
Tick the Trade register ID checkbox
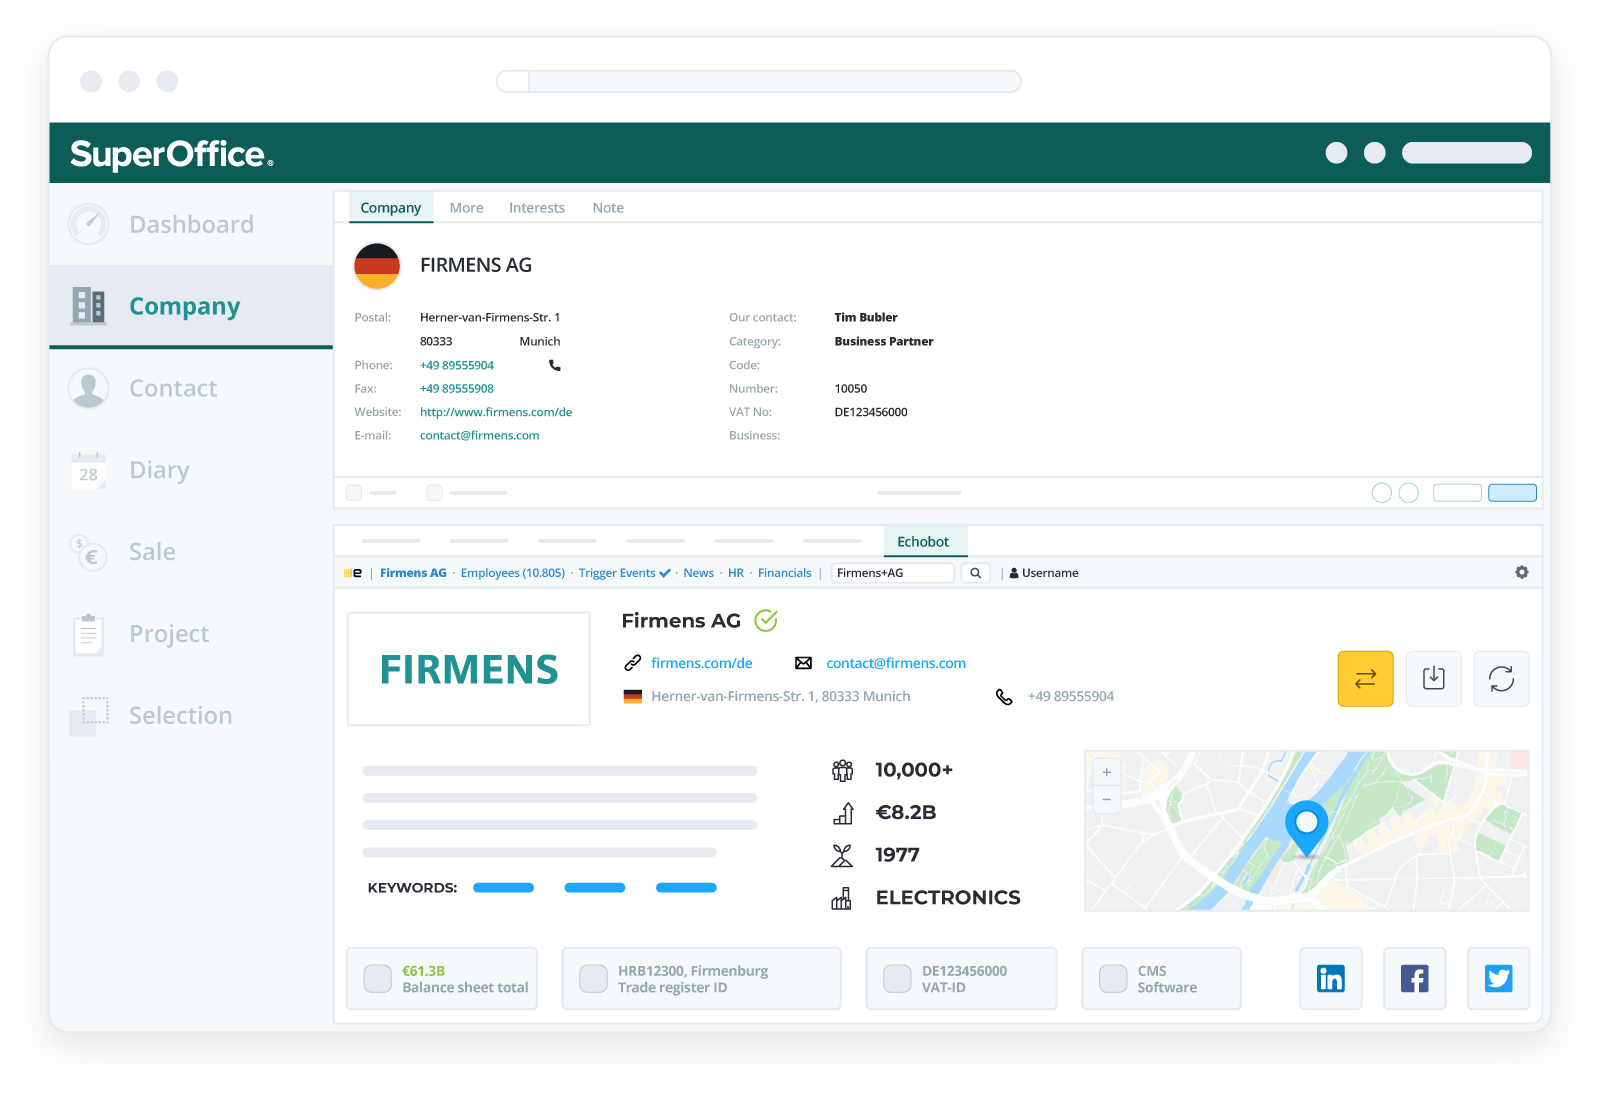594,978
